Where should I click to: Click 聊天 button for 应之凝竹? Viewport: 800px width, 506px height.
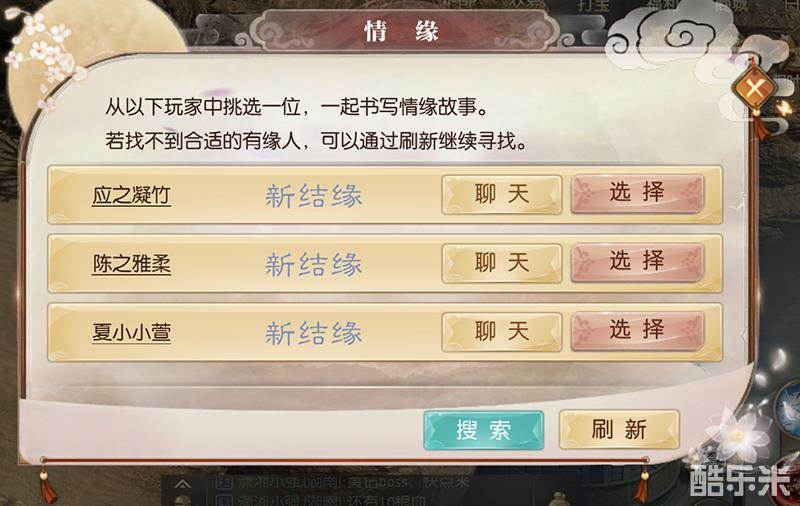[x=502, y=195]
